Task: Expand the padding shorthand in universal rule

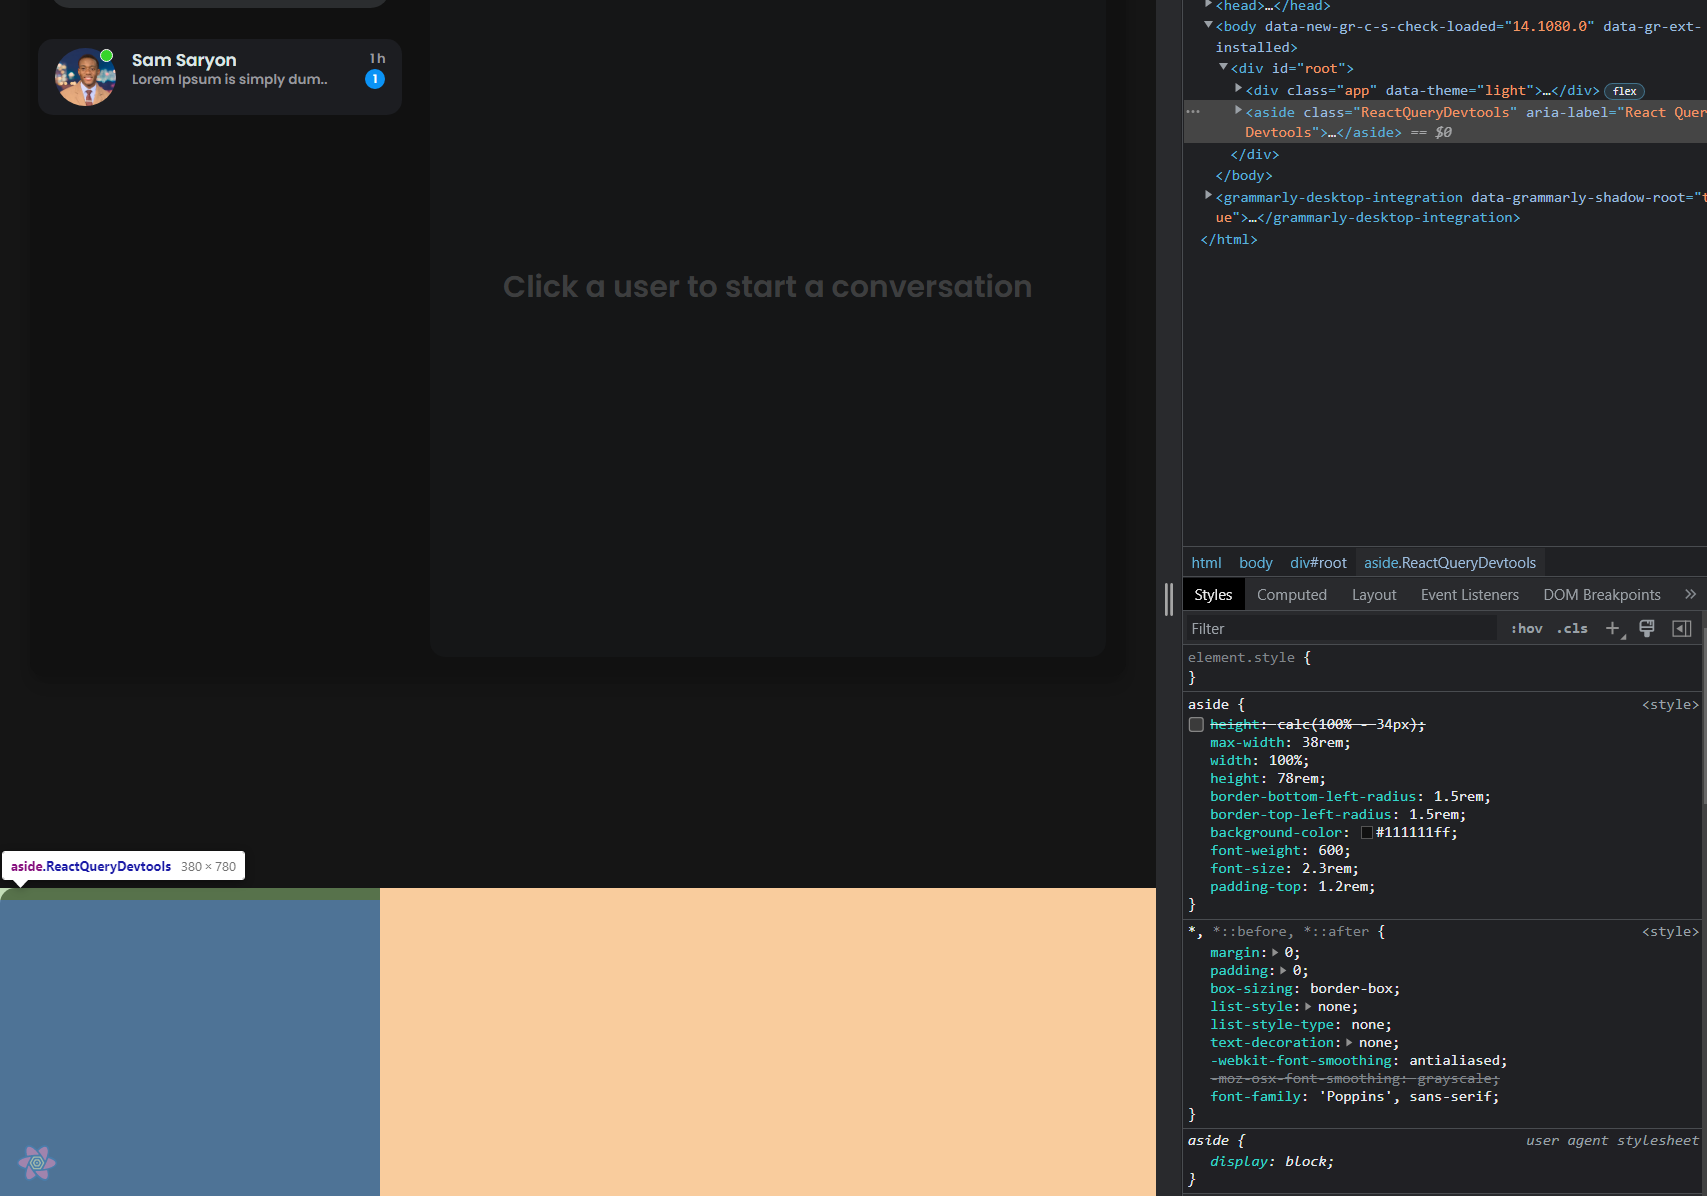Action: (x=1283, y=970)
